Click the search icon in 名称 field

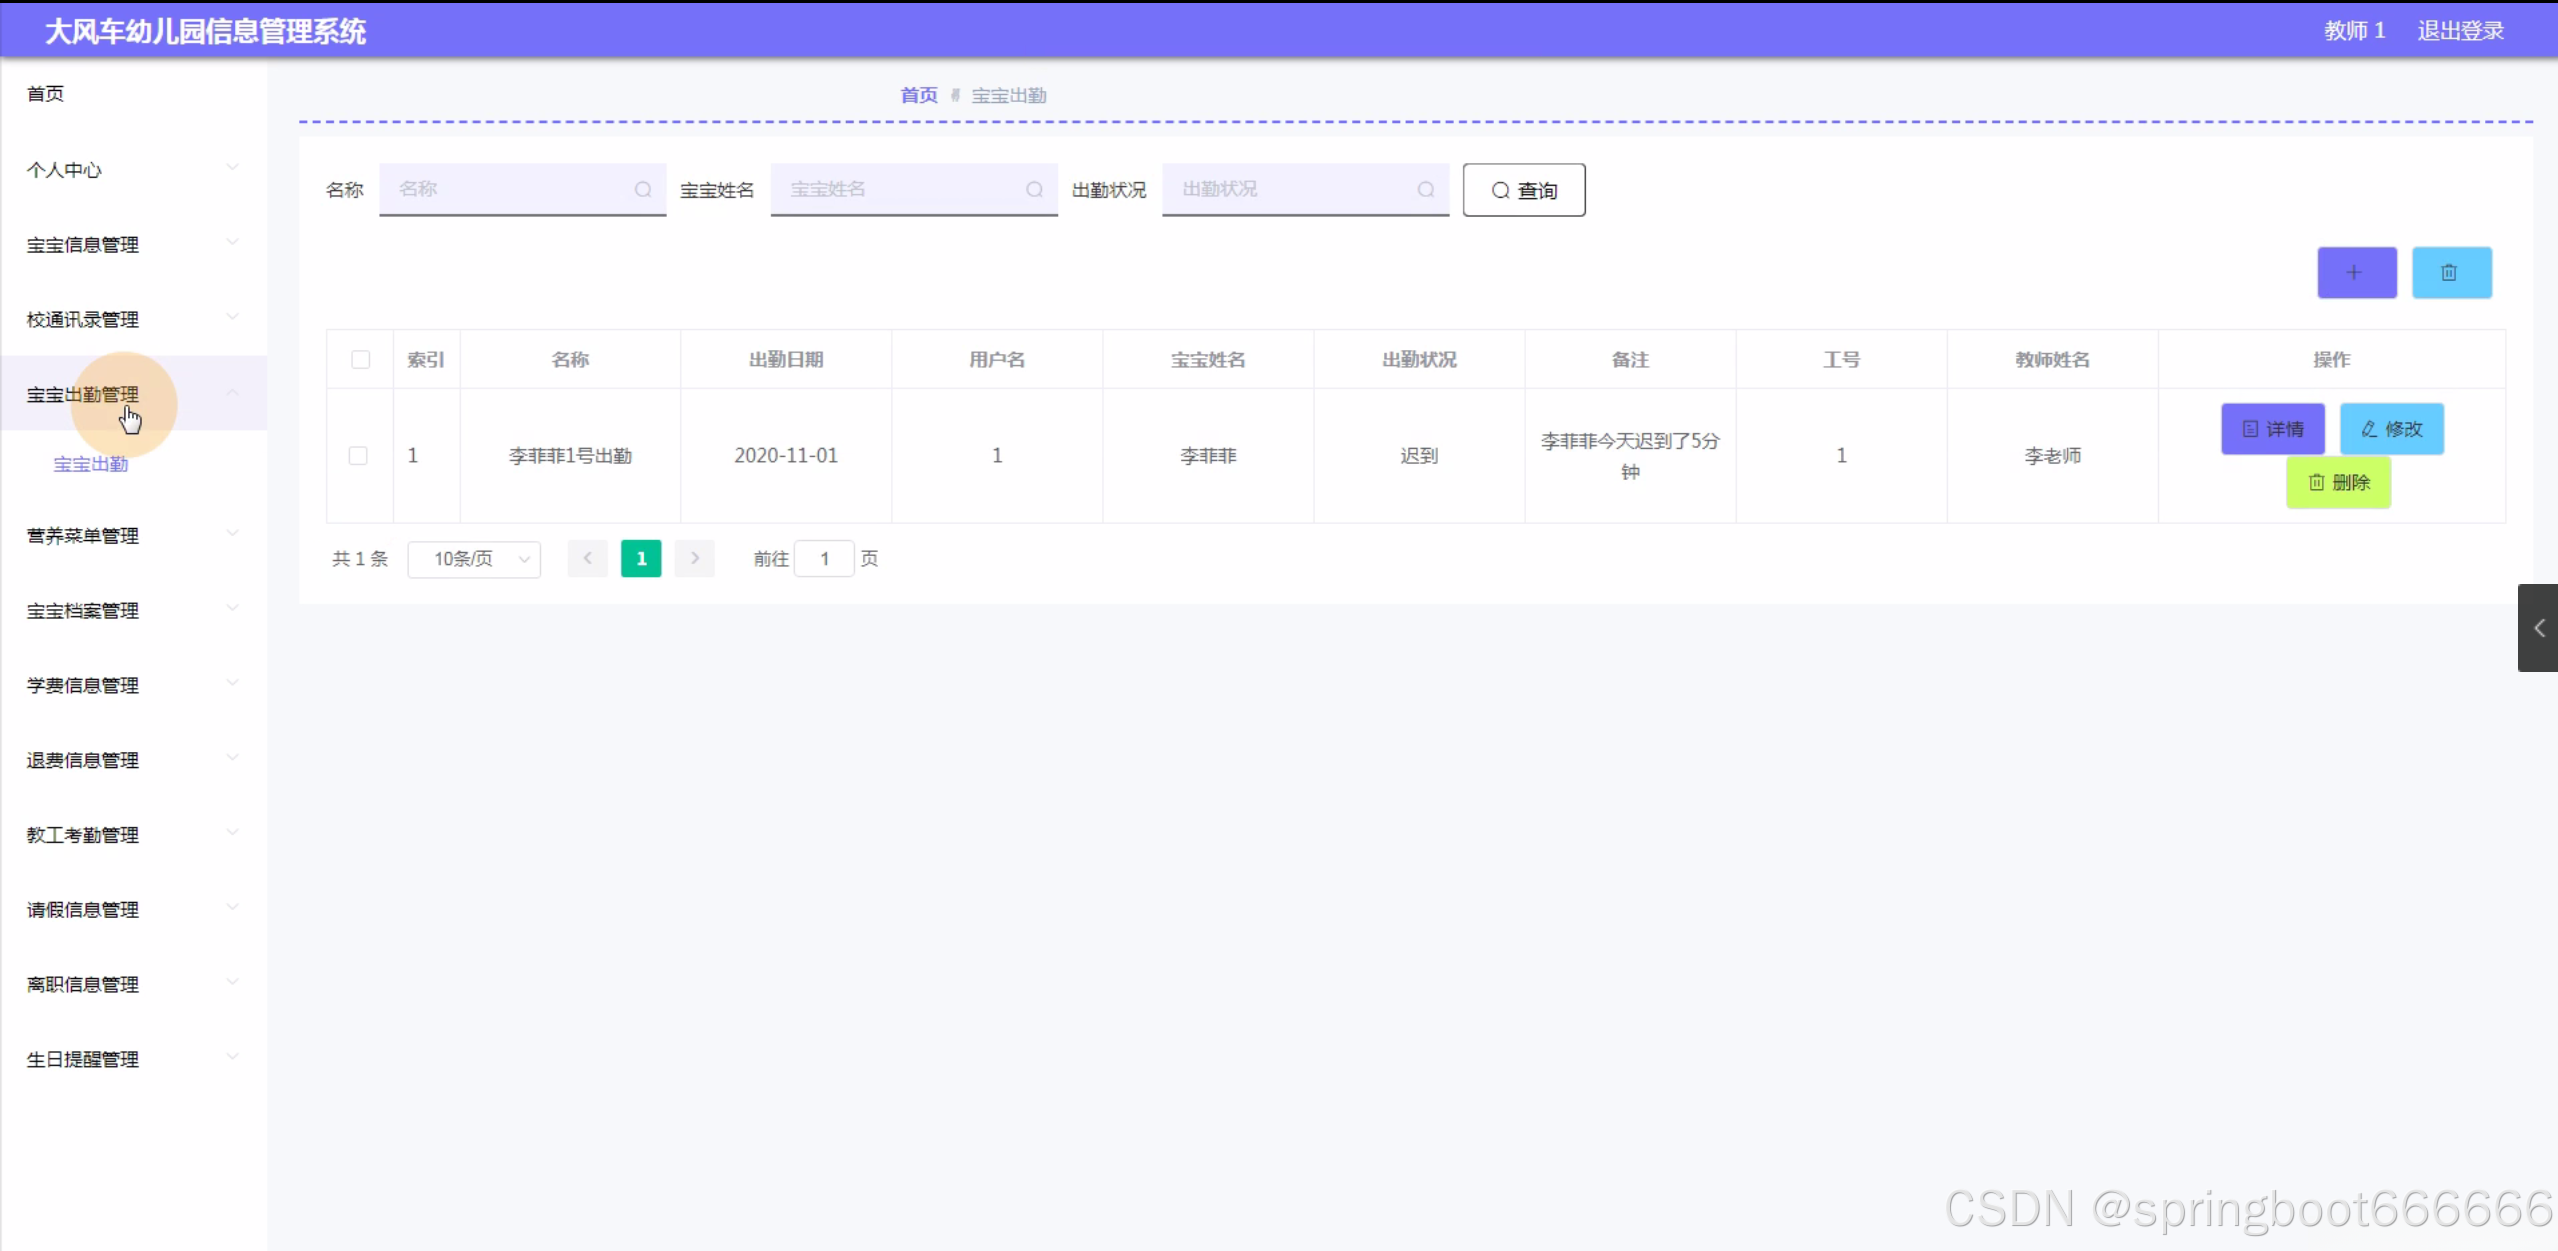tap(643, 189)
